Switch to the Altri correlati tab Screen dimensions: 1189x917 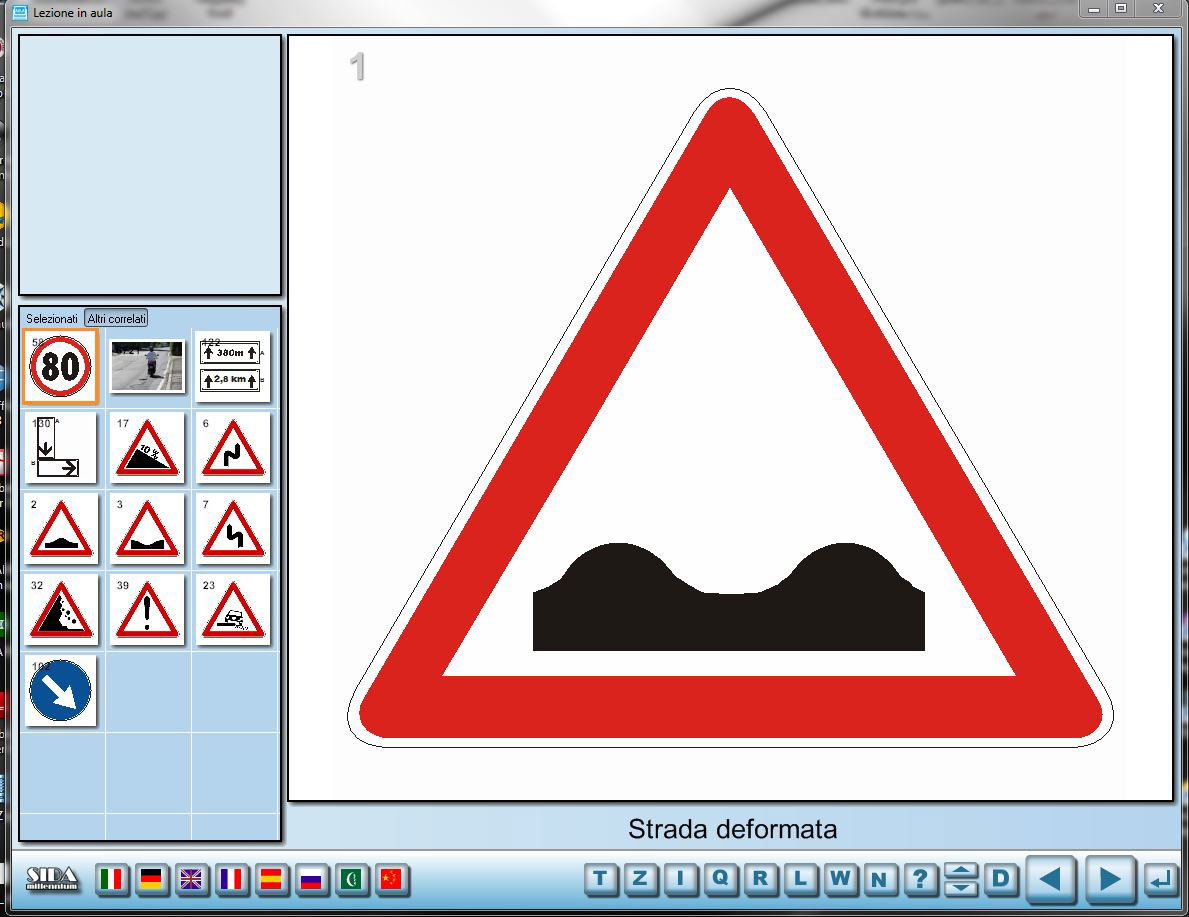click(x=117, y=318)
